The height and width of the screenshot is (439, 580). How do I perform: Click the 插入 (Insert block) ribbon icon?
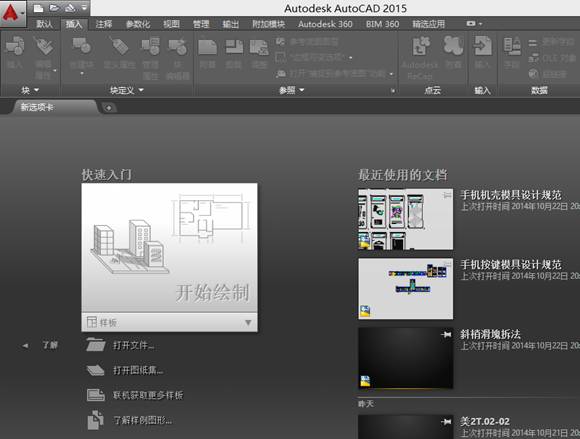[x=15, y=46]
